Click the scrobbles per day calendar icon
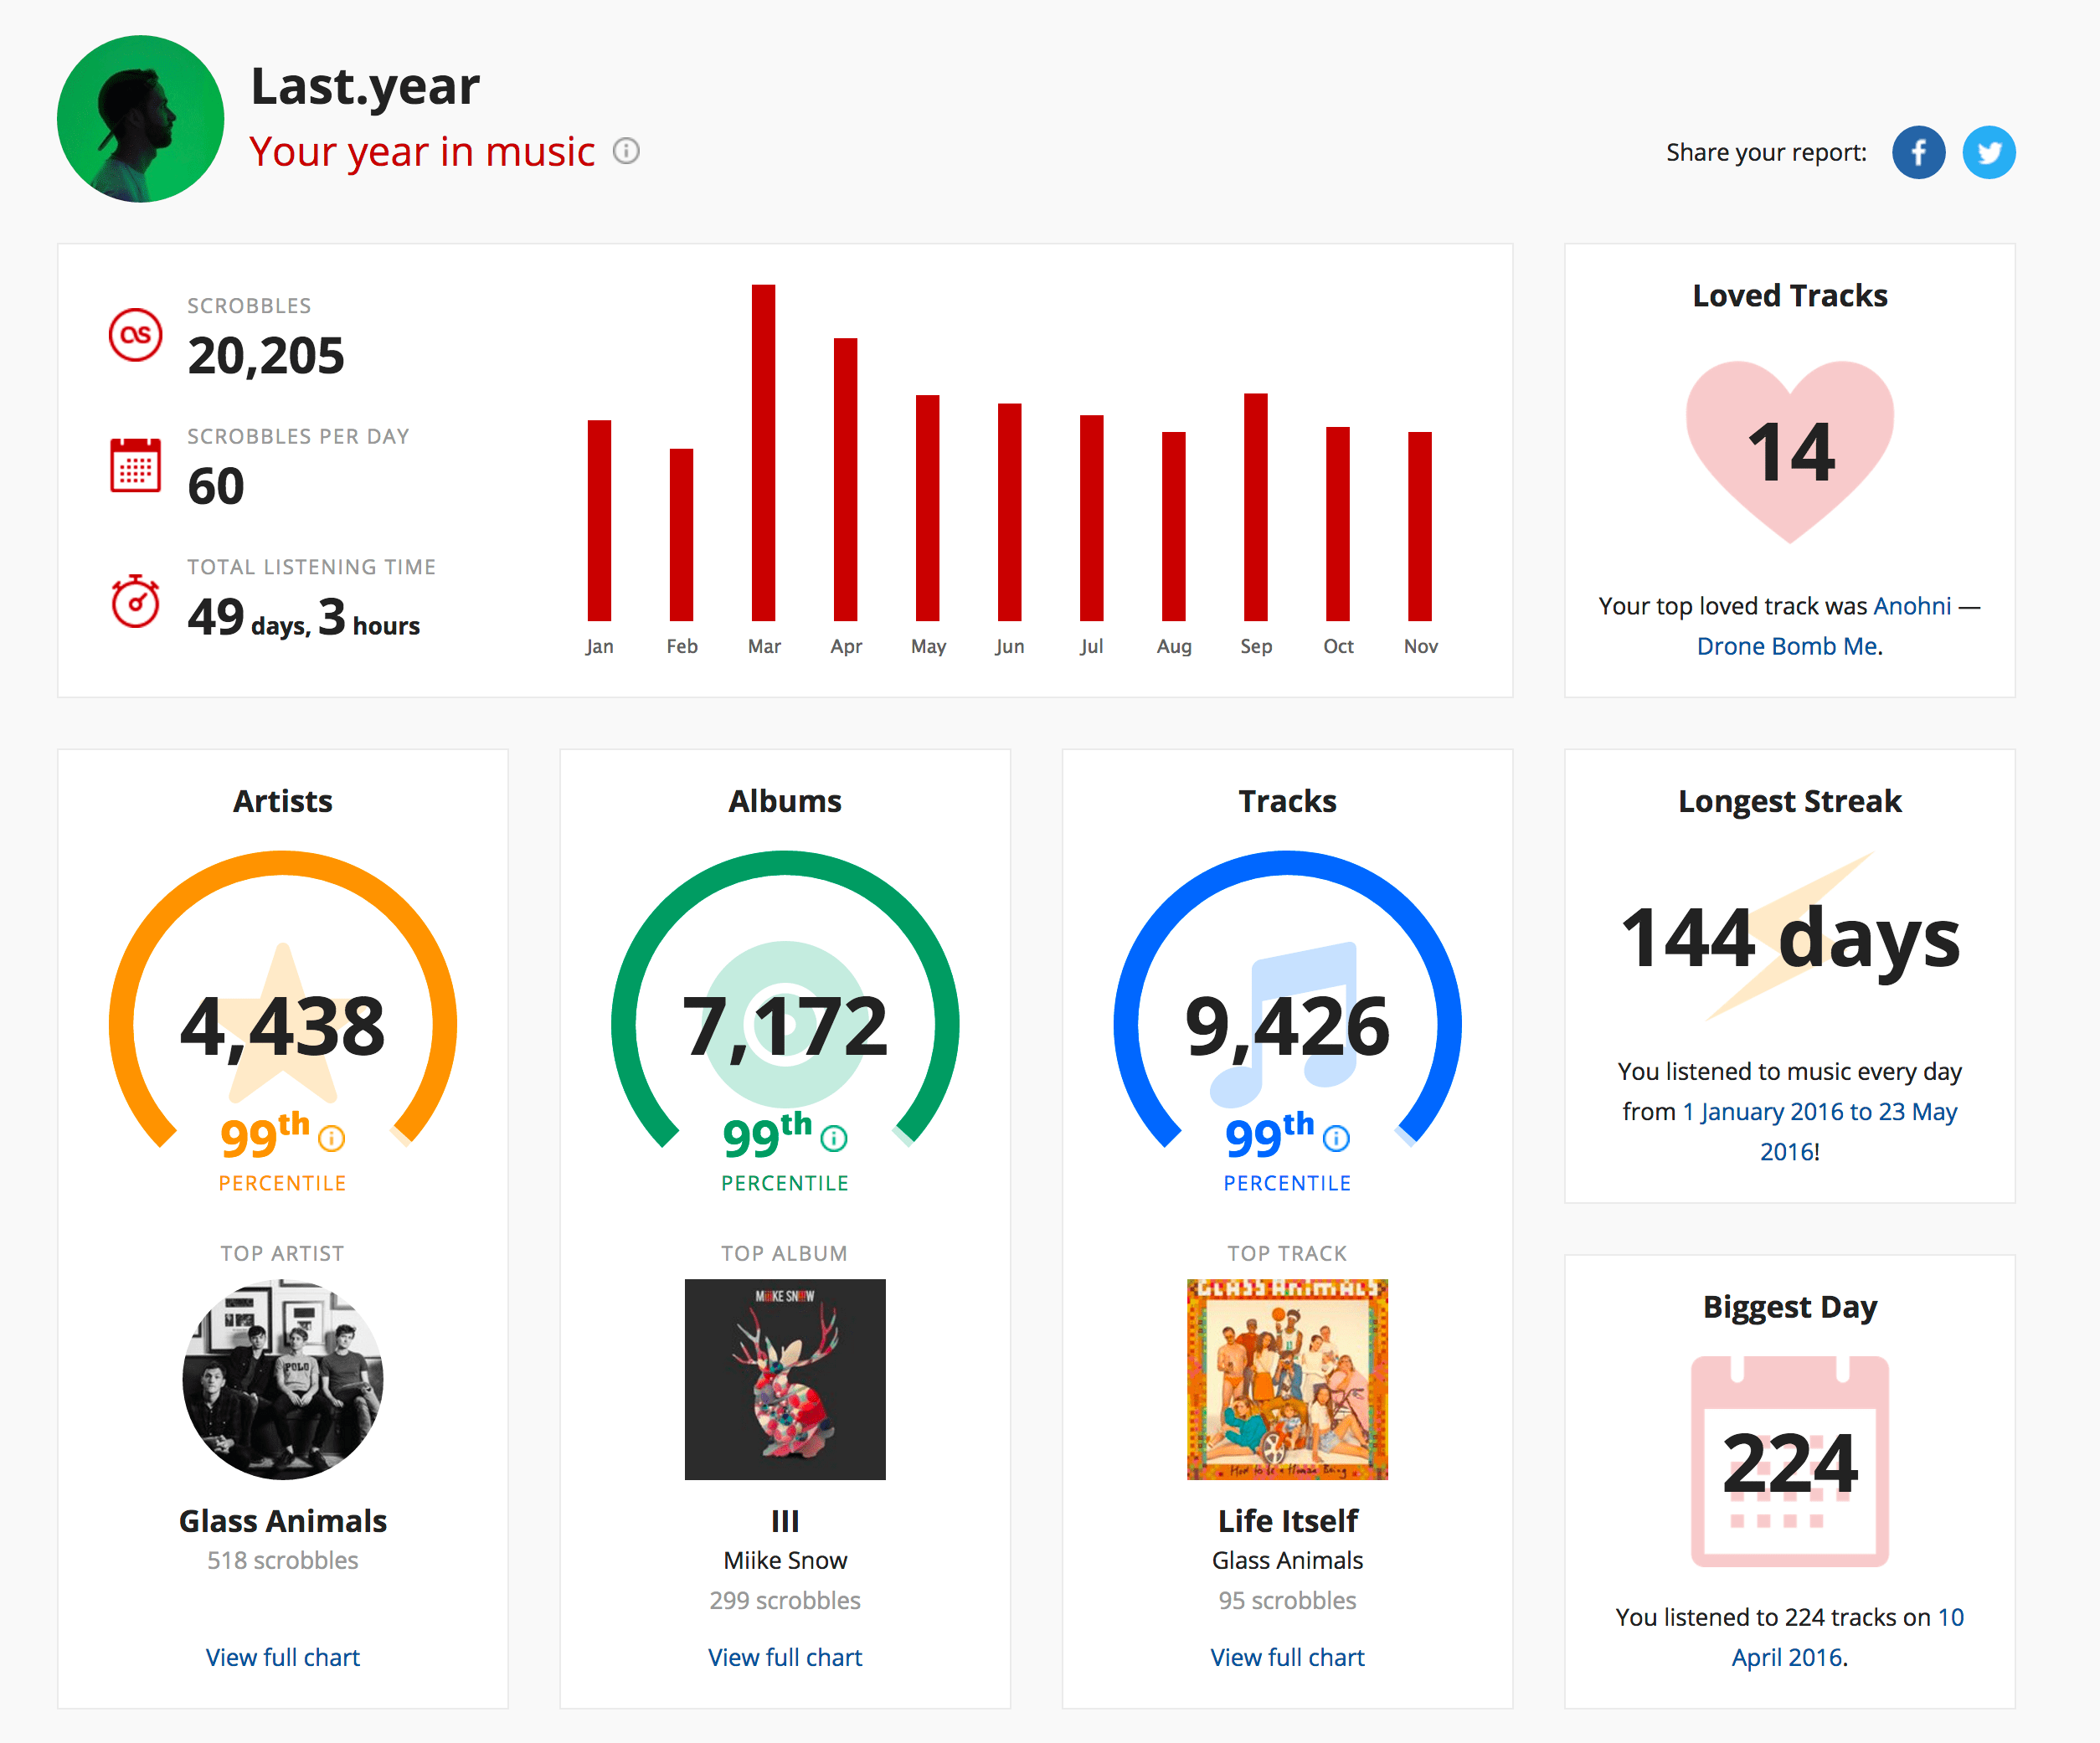The height and width of the screenshot is (1743, 2100). [135, 465]
